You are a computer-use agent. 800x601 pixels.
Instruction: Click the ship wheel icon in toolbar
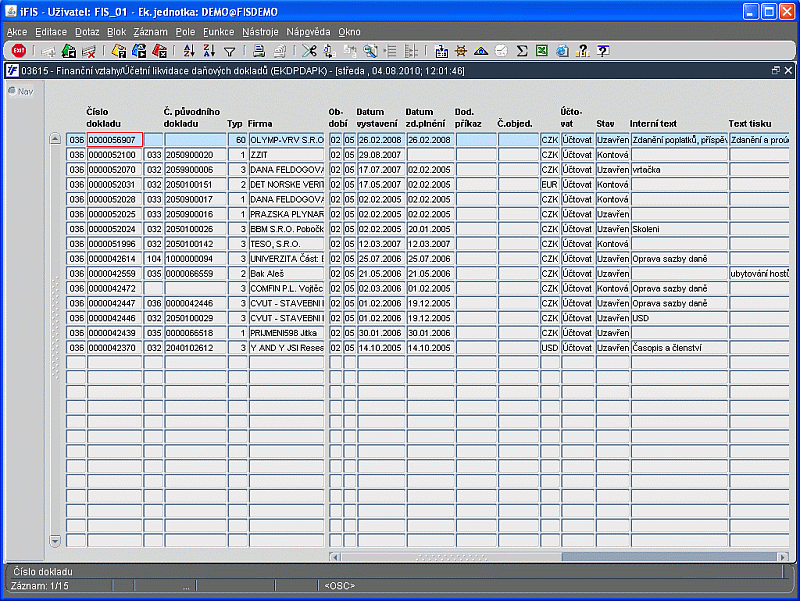tap(461, 51)
